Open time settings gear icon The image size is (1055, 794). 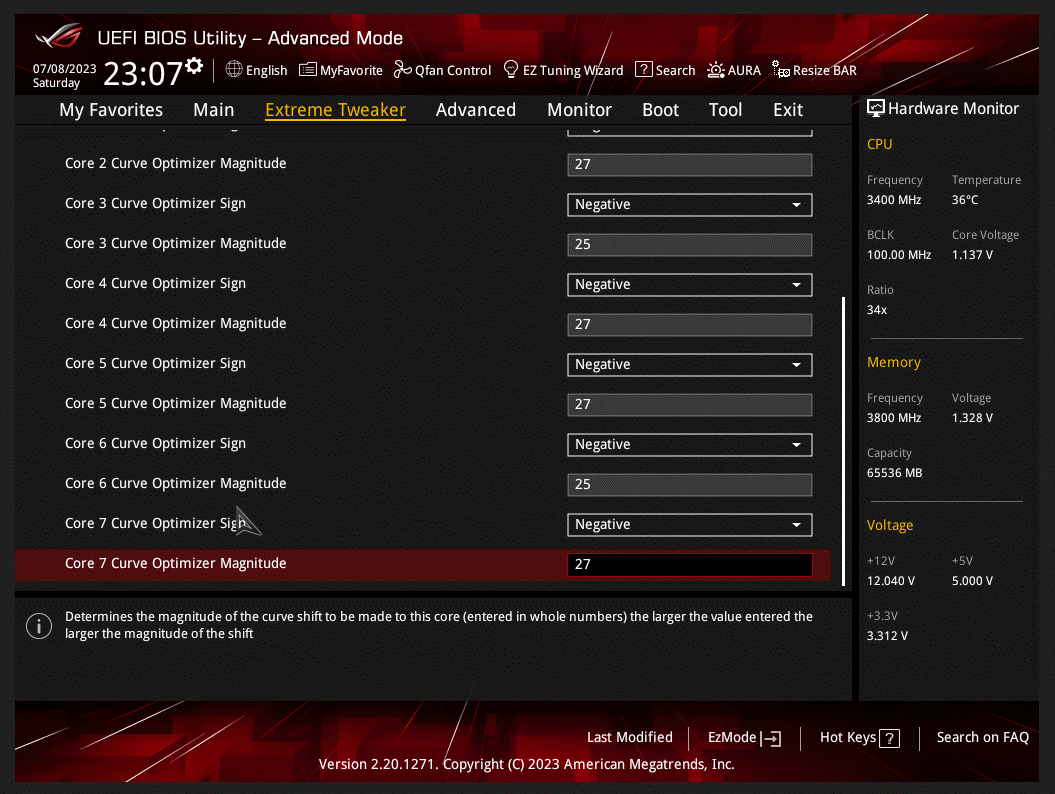tap(194, 65)
